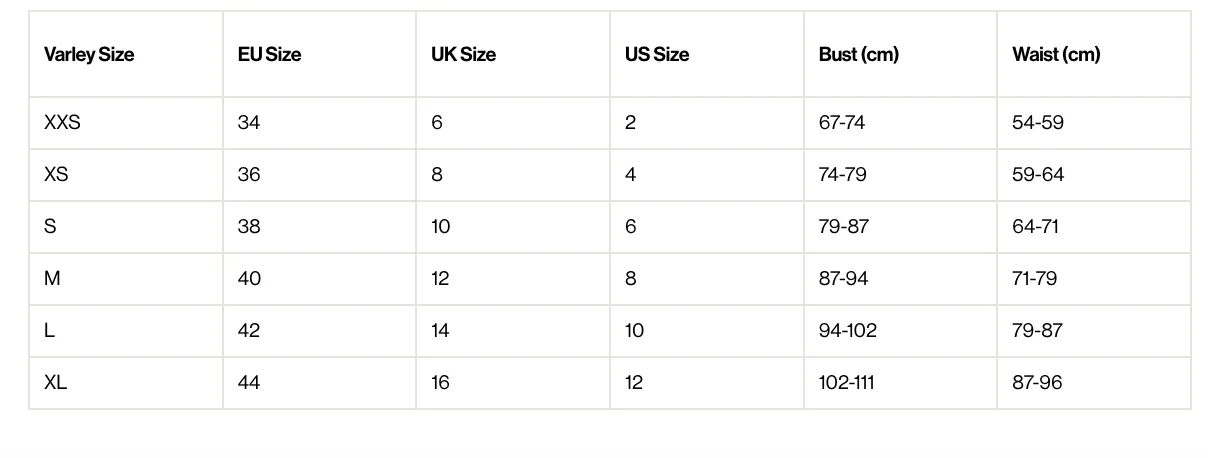Select the EU Size header cell

tap(320, 54)
